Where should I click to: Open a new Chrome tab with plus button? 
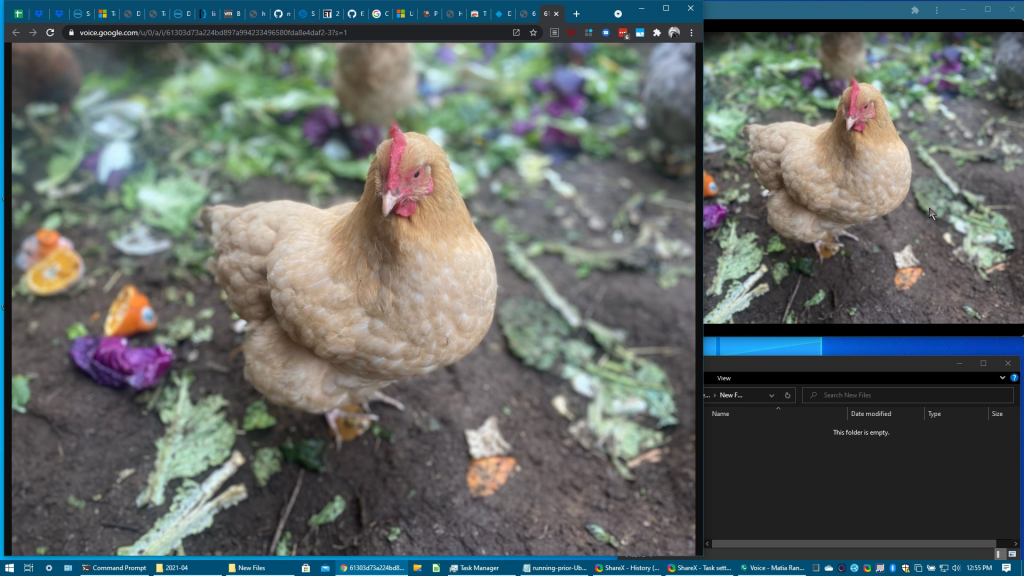point(576,13)
